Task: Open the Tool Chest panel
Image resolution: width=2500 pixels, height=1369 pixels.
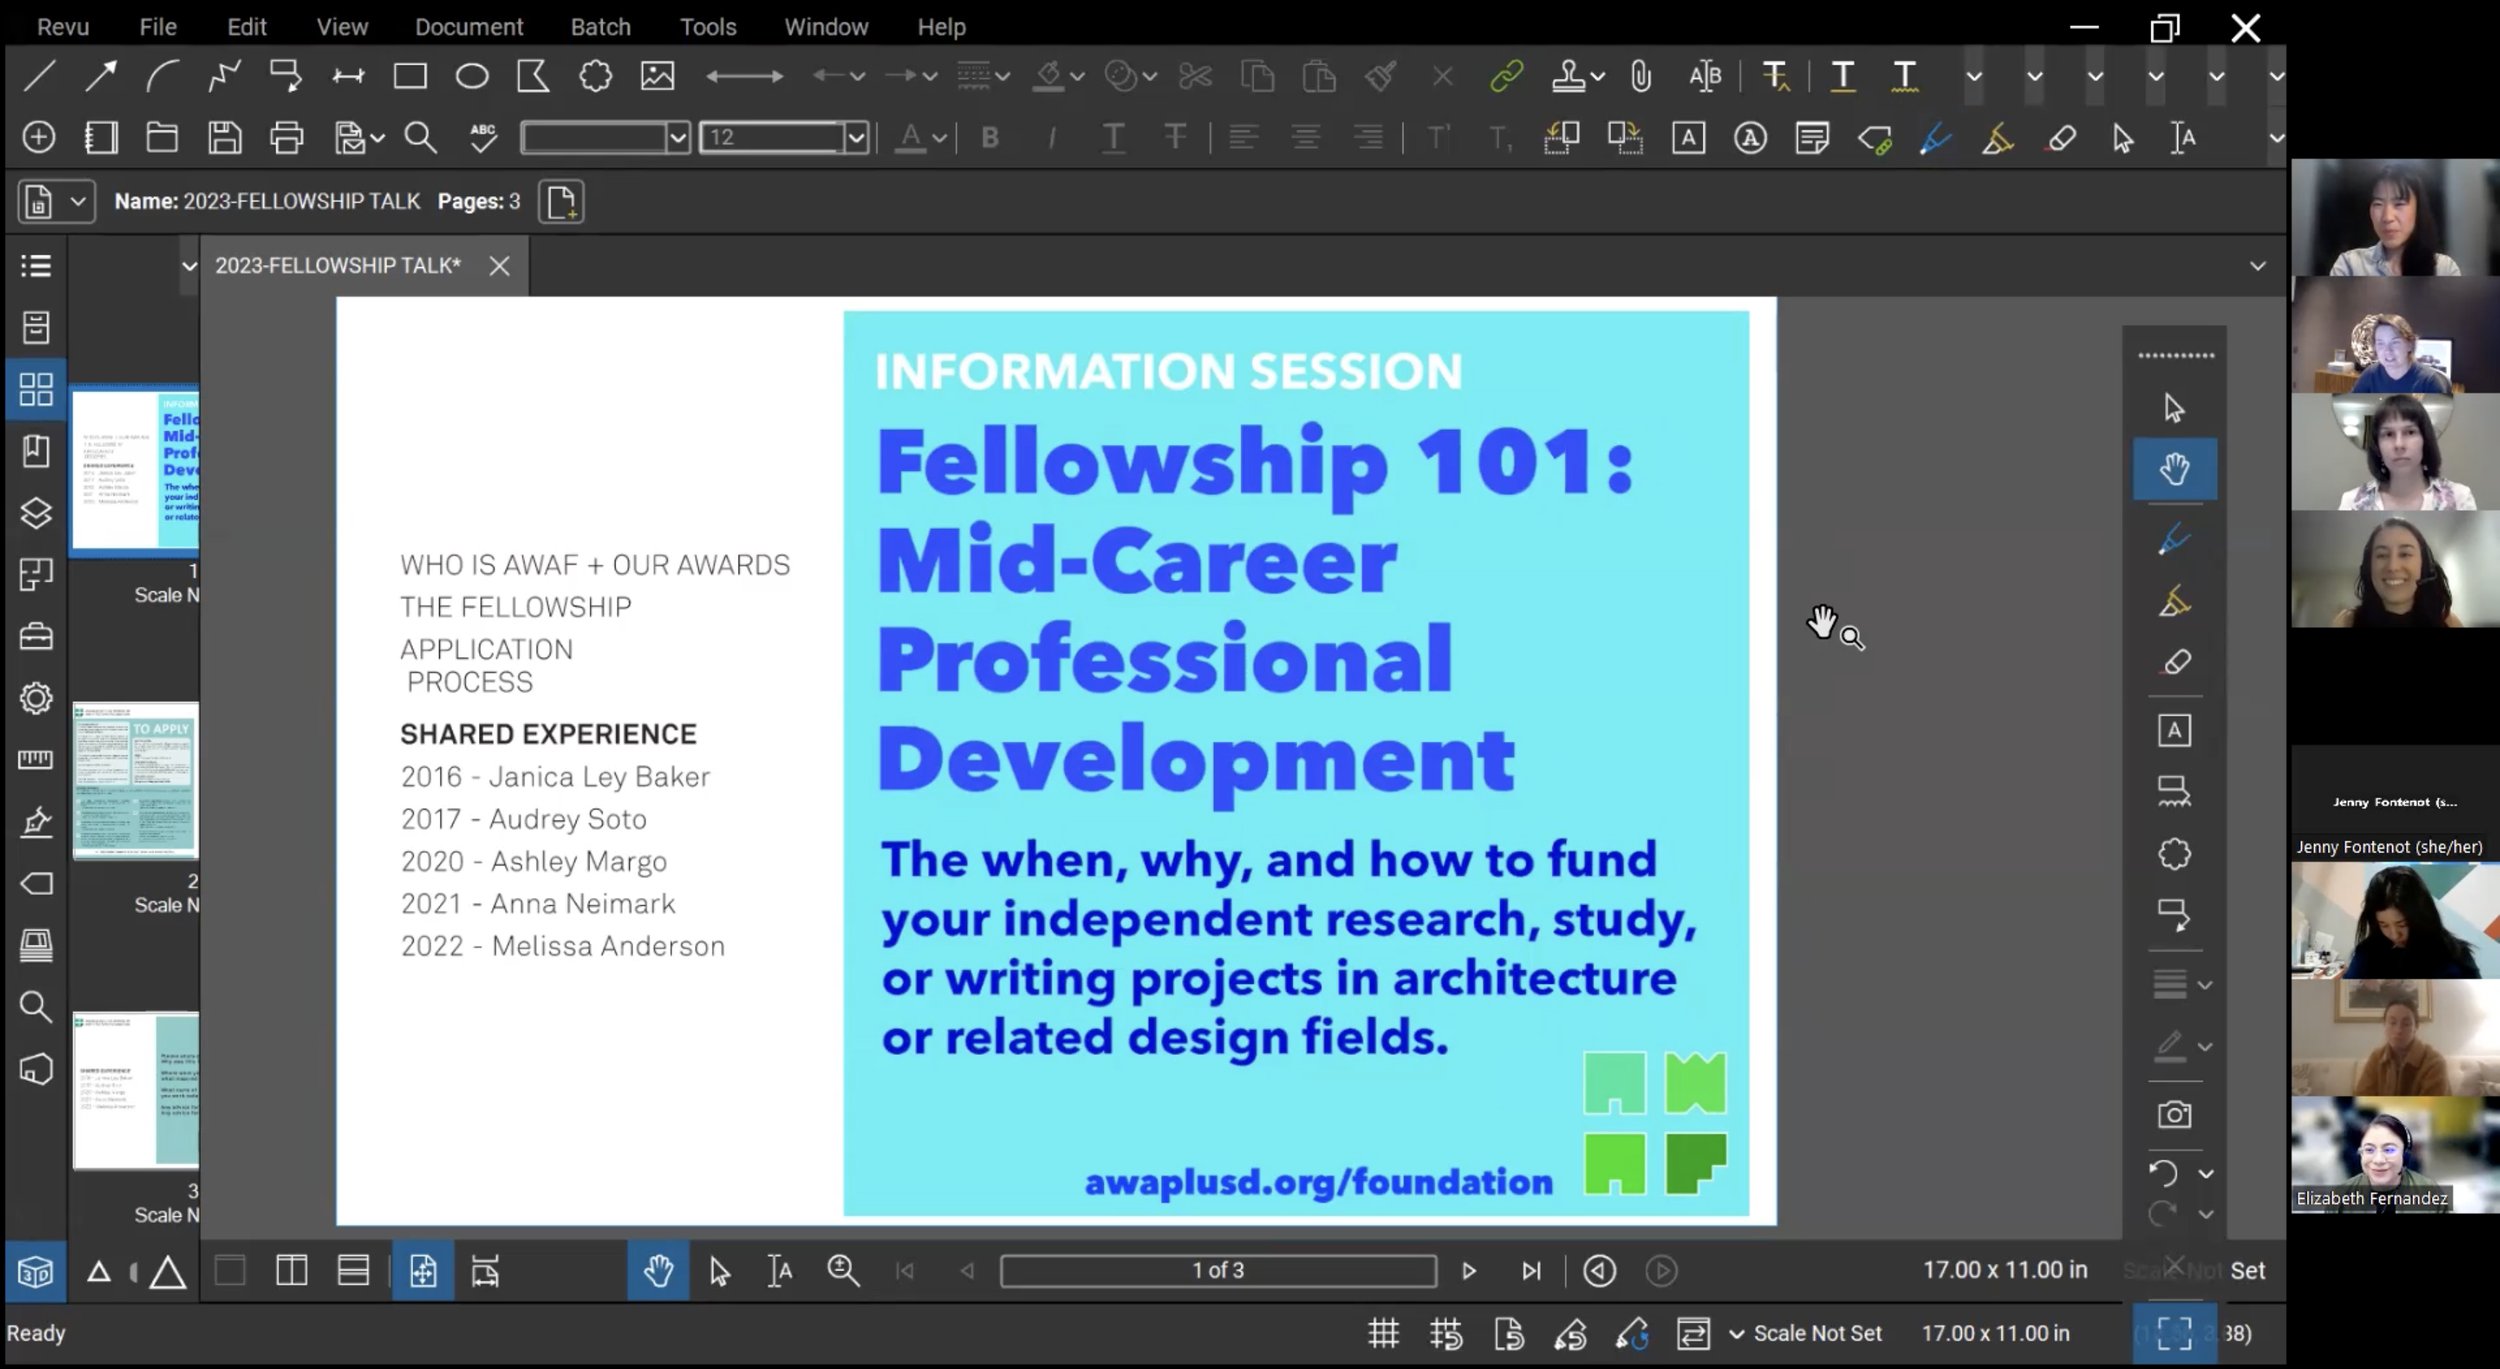Action: click(x=36, y=636)
